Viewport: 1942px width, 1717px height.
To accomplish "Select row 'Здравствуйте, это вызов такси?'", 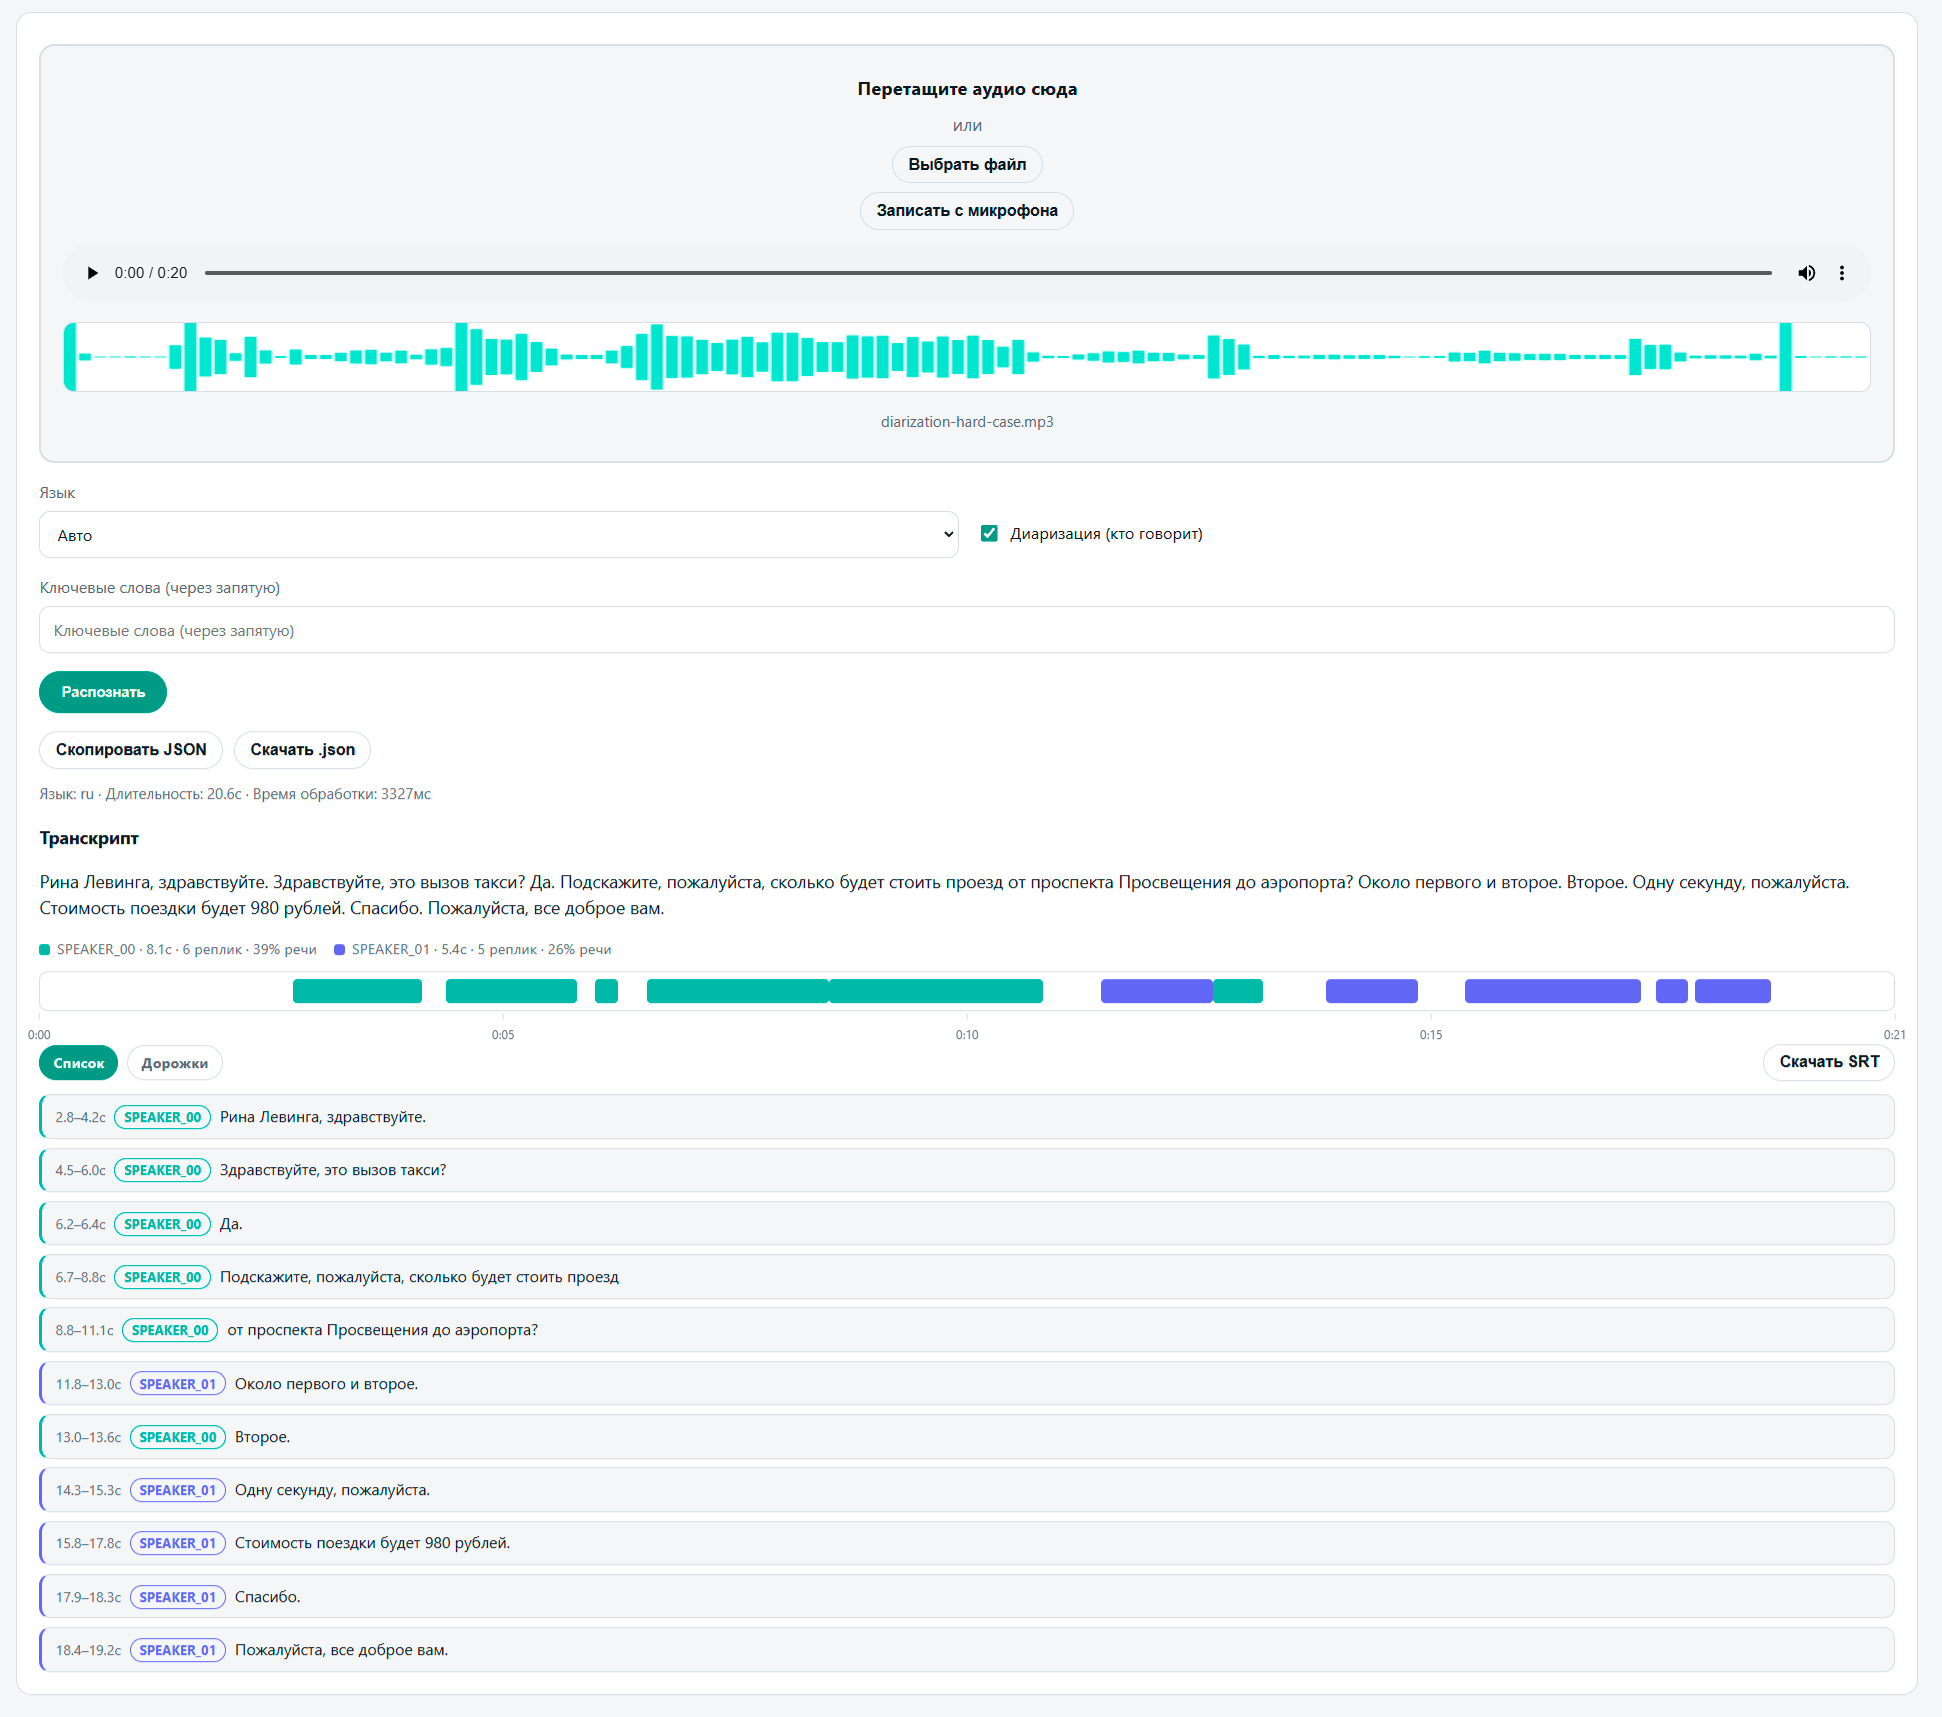I will click(x=967, y=1170).
